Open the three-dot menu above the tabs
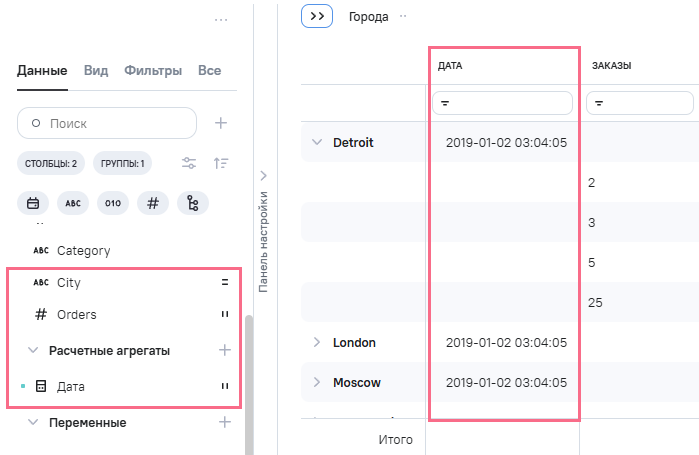Image resolution: width=699 pixels, height=455 pixels. 221,19
